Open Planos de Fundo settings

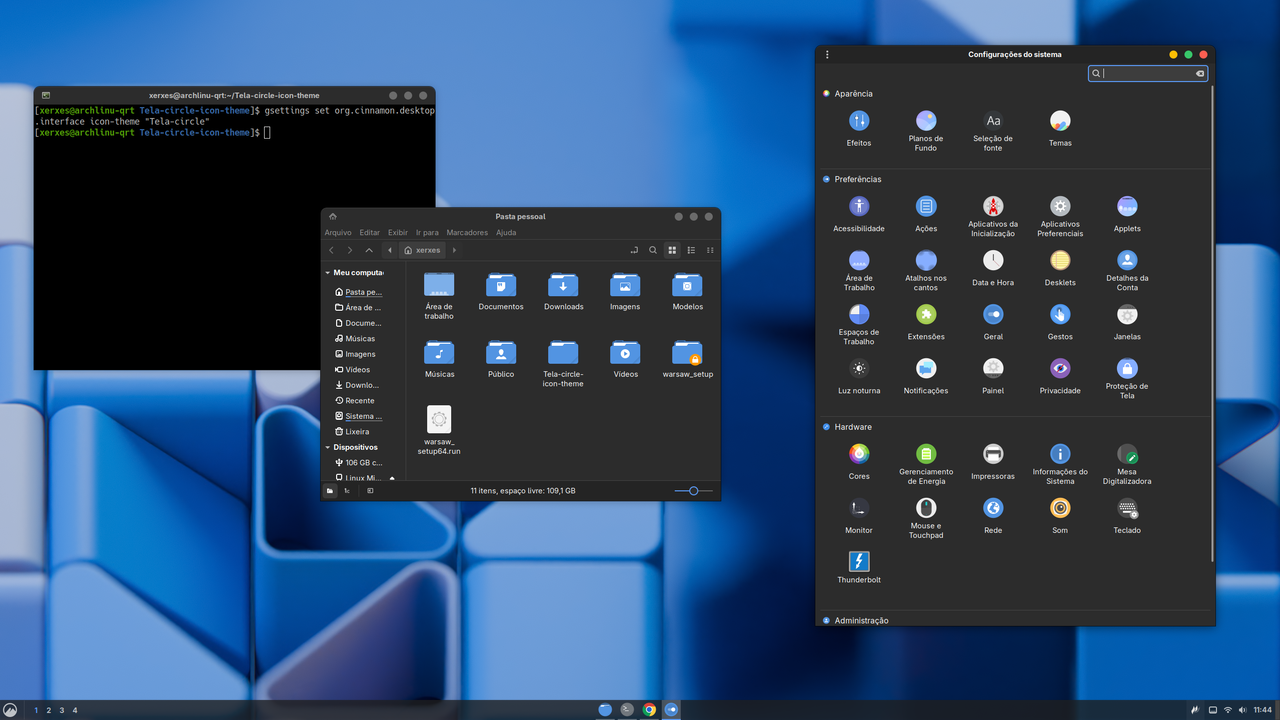click(x=926, y=122)
